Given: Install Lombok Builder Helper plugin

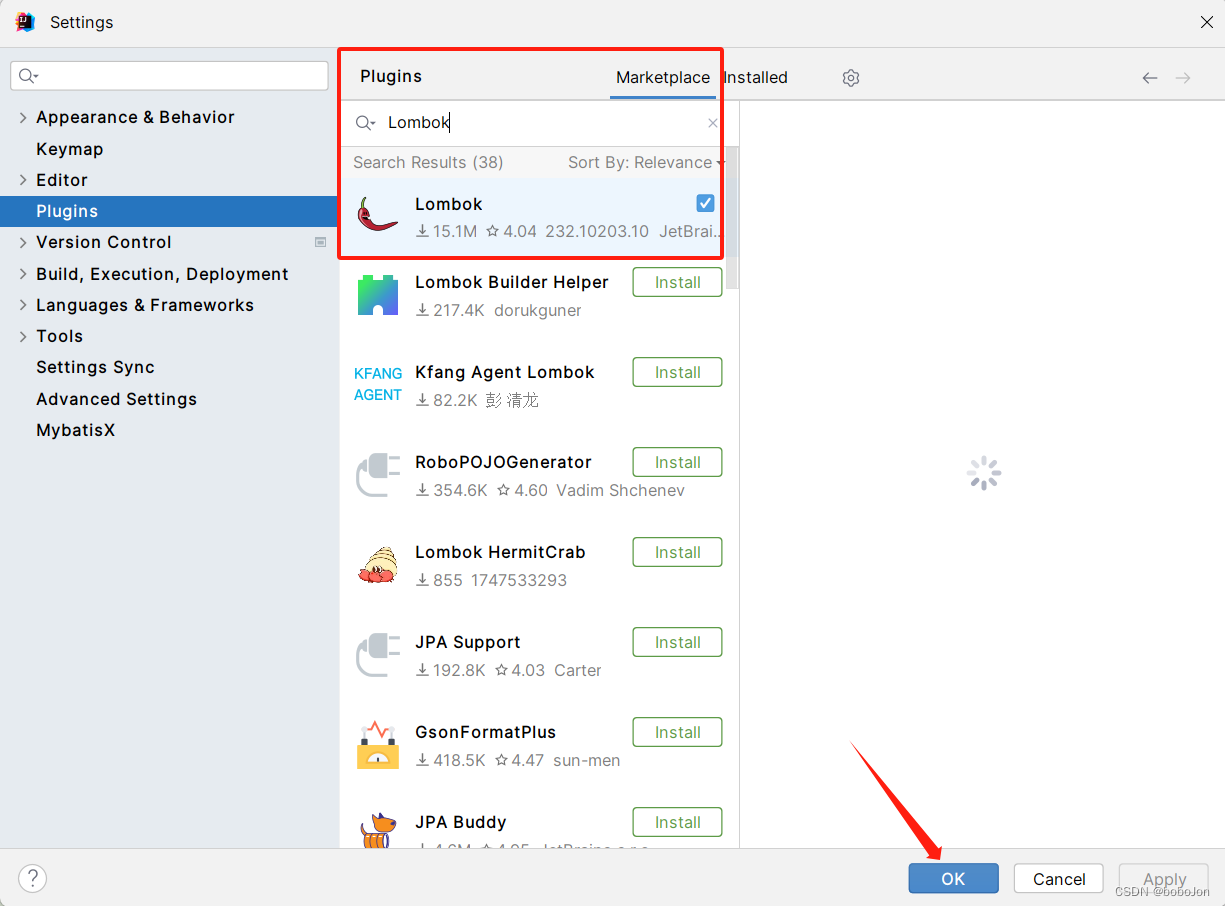Looking at the screenshot, I should click(x=677, y=282).
